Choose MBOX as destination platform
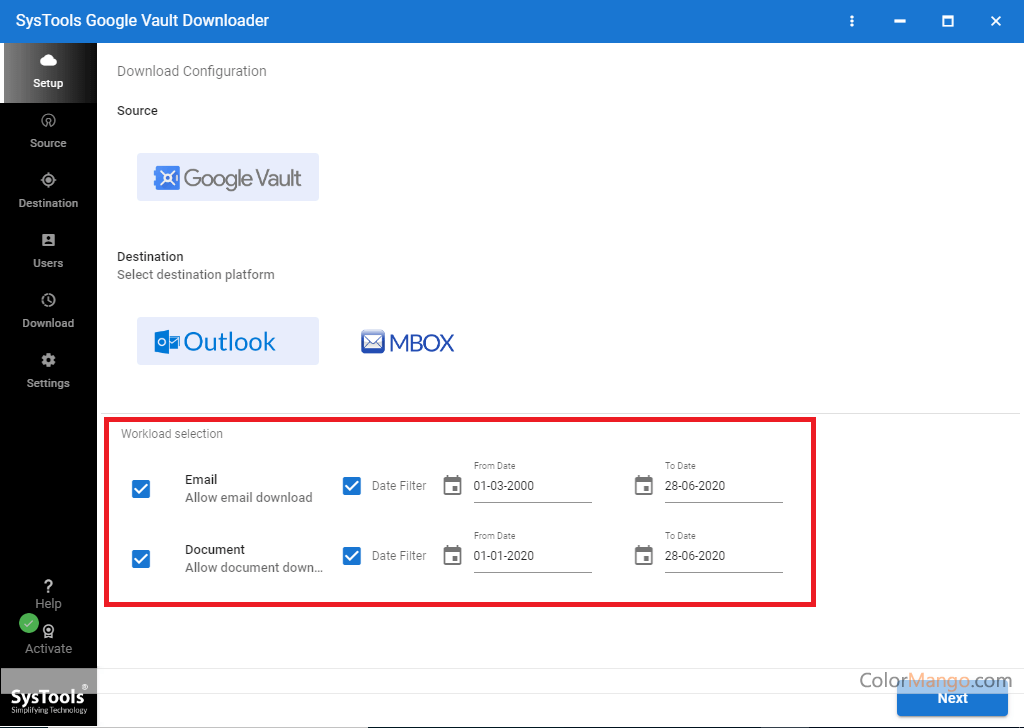The height and width of the screenshot is (728, 1024). coord(408,343)
